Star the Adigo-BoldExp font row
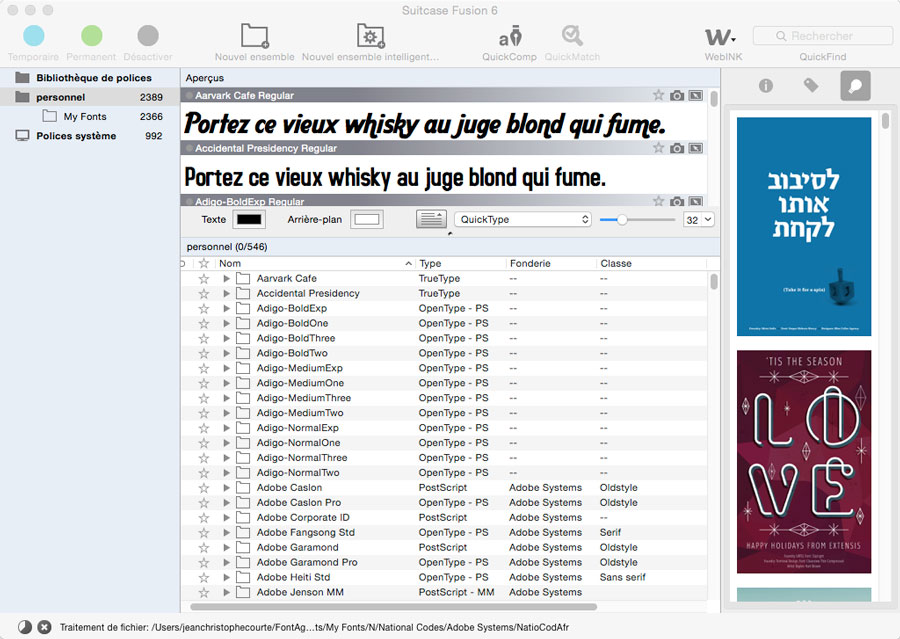The image size is (900, 639). point(204,308)
